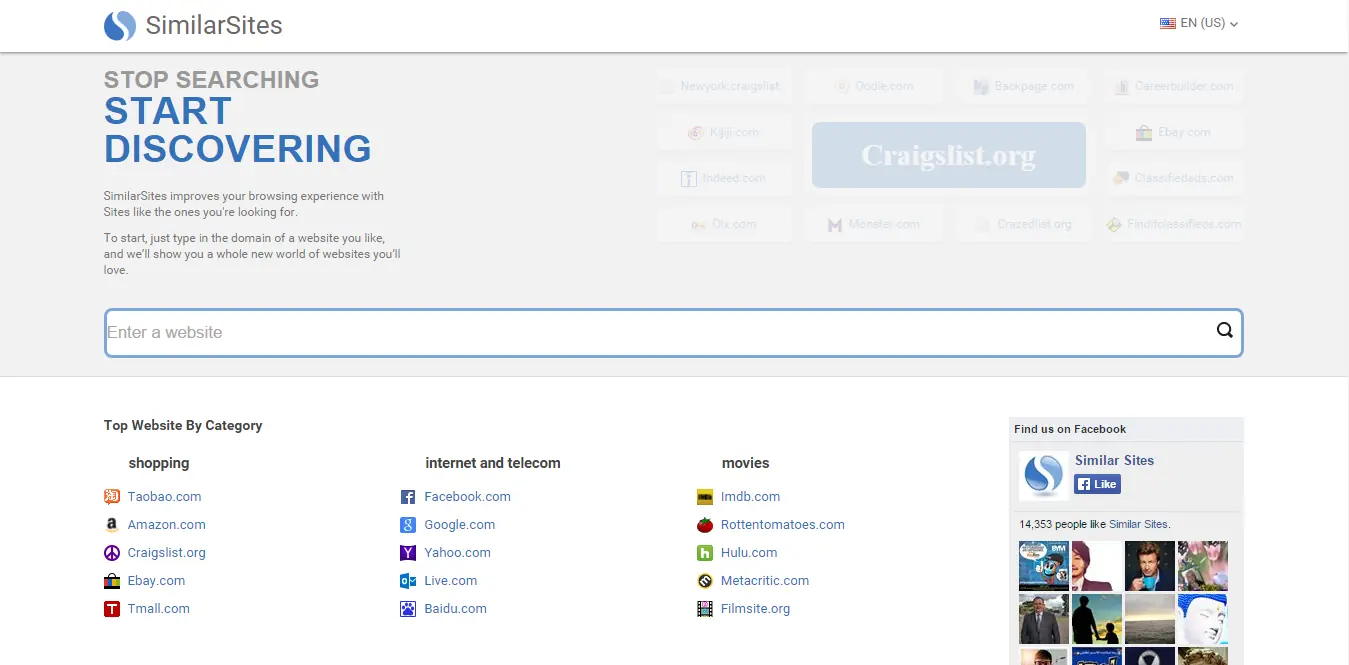Click the Yahoo Y! icon
1349x665 pixels.
[x=407, y=552]
